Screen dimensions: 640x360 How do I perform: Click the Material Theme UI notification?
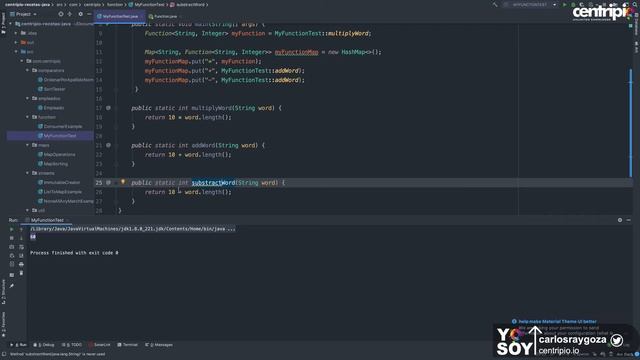click(x=557, y=322)
